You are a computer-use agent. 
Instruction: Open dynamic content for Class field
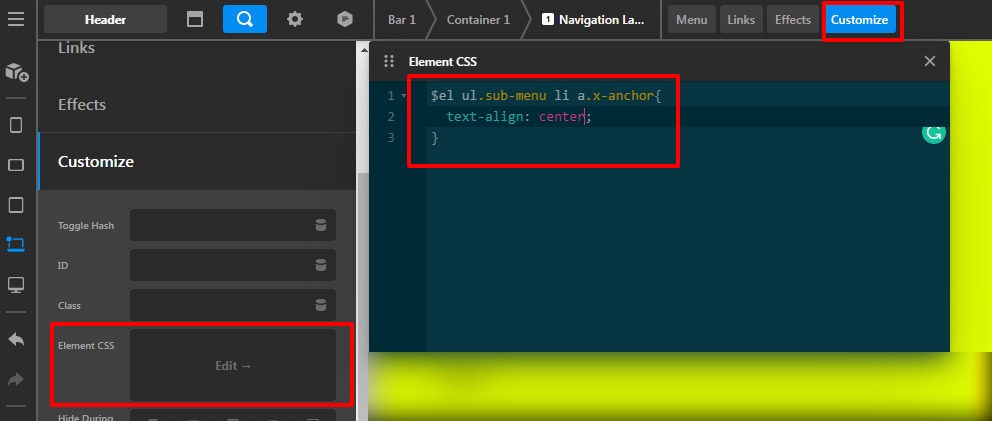pos(321,305)
